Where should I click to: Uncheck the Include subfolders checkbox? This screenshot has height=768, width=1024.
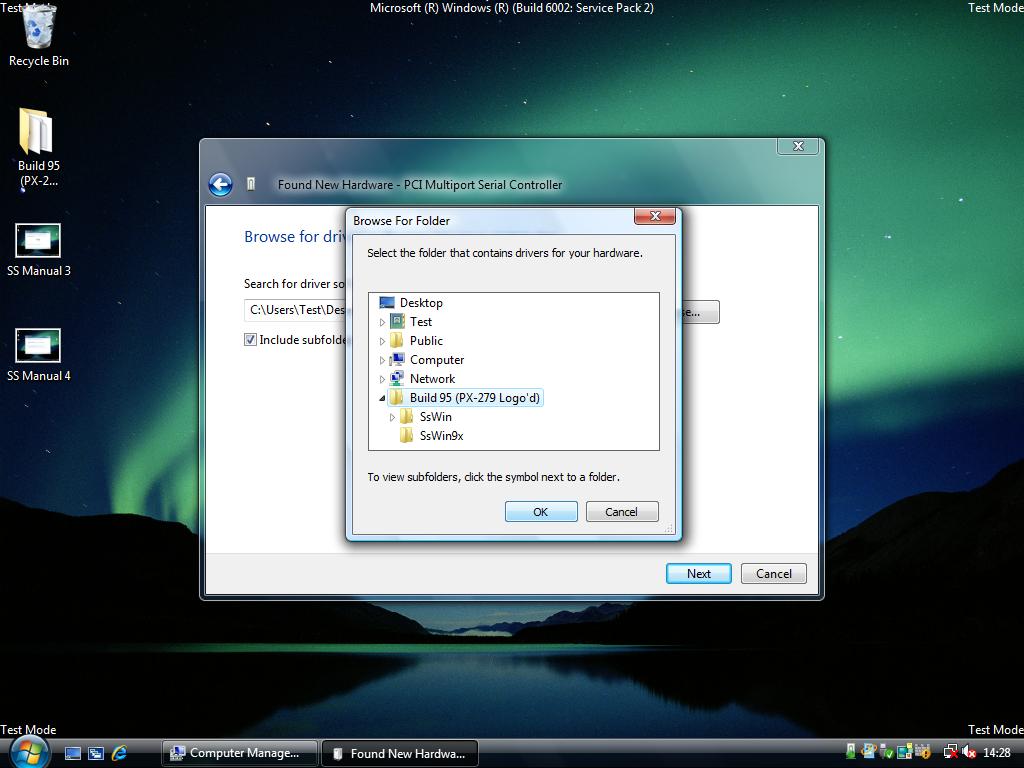250,340
